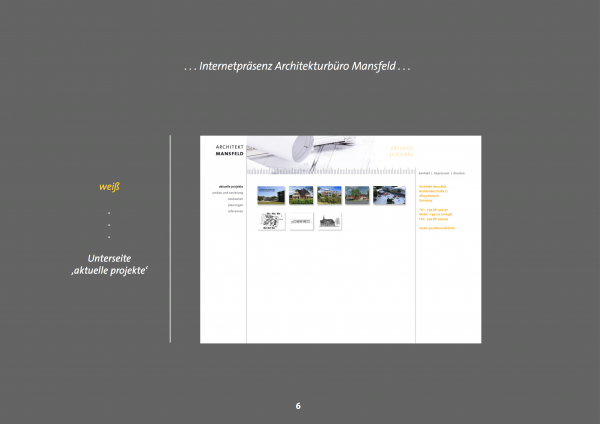This screenshot has height=424, width=600.
Task: Click the 'aktuelle projekte' page heading
Action: click(401, 151)
